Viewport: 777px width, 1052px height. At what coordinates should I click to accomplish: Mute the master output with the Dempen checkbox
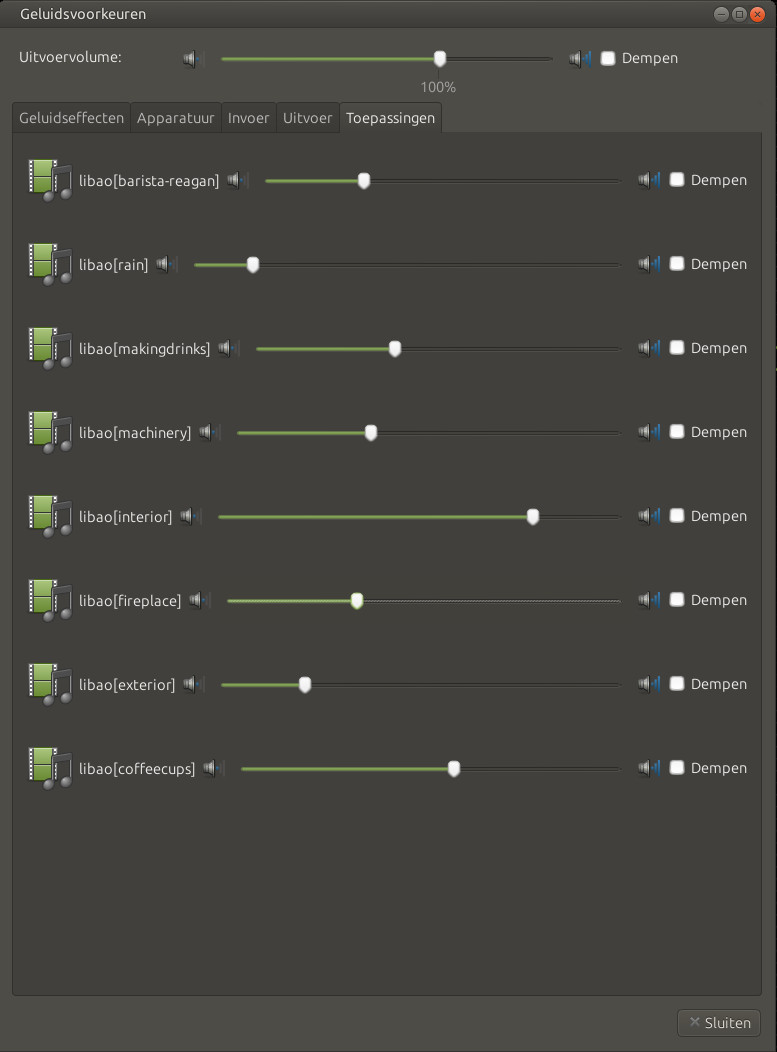point(608,58)
